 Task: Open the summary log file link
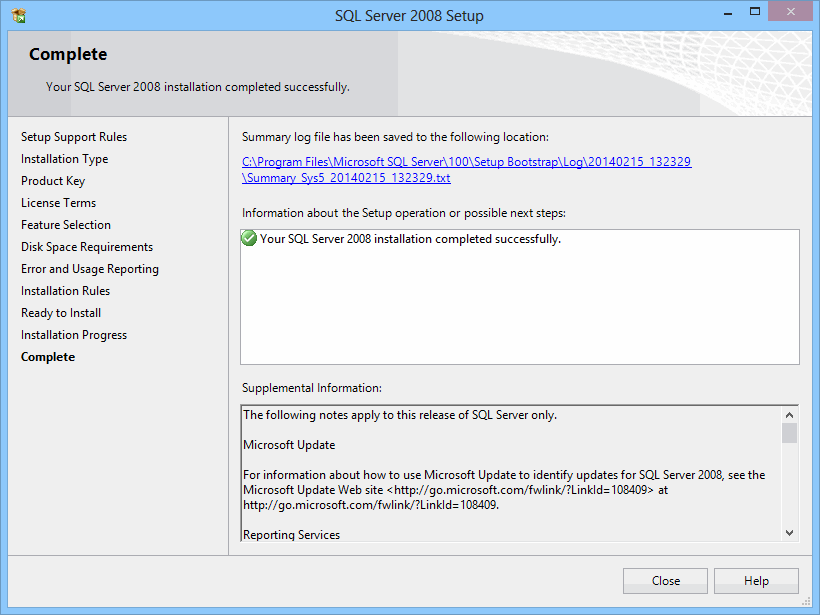pos(466,169)
